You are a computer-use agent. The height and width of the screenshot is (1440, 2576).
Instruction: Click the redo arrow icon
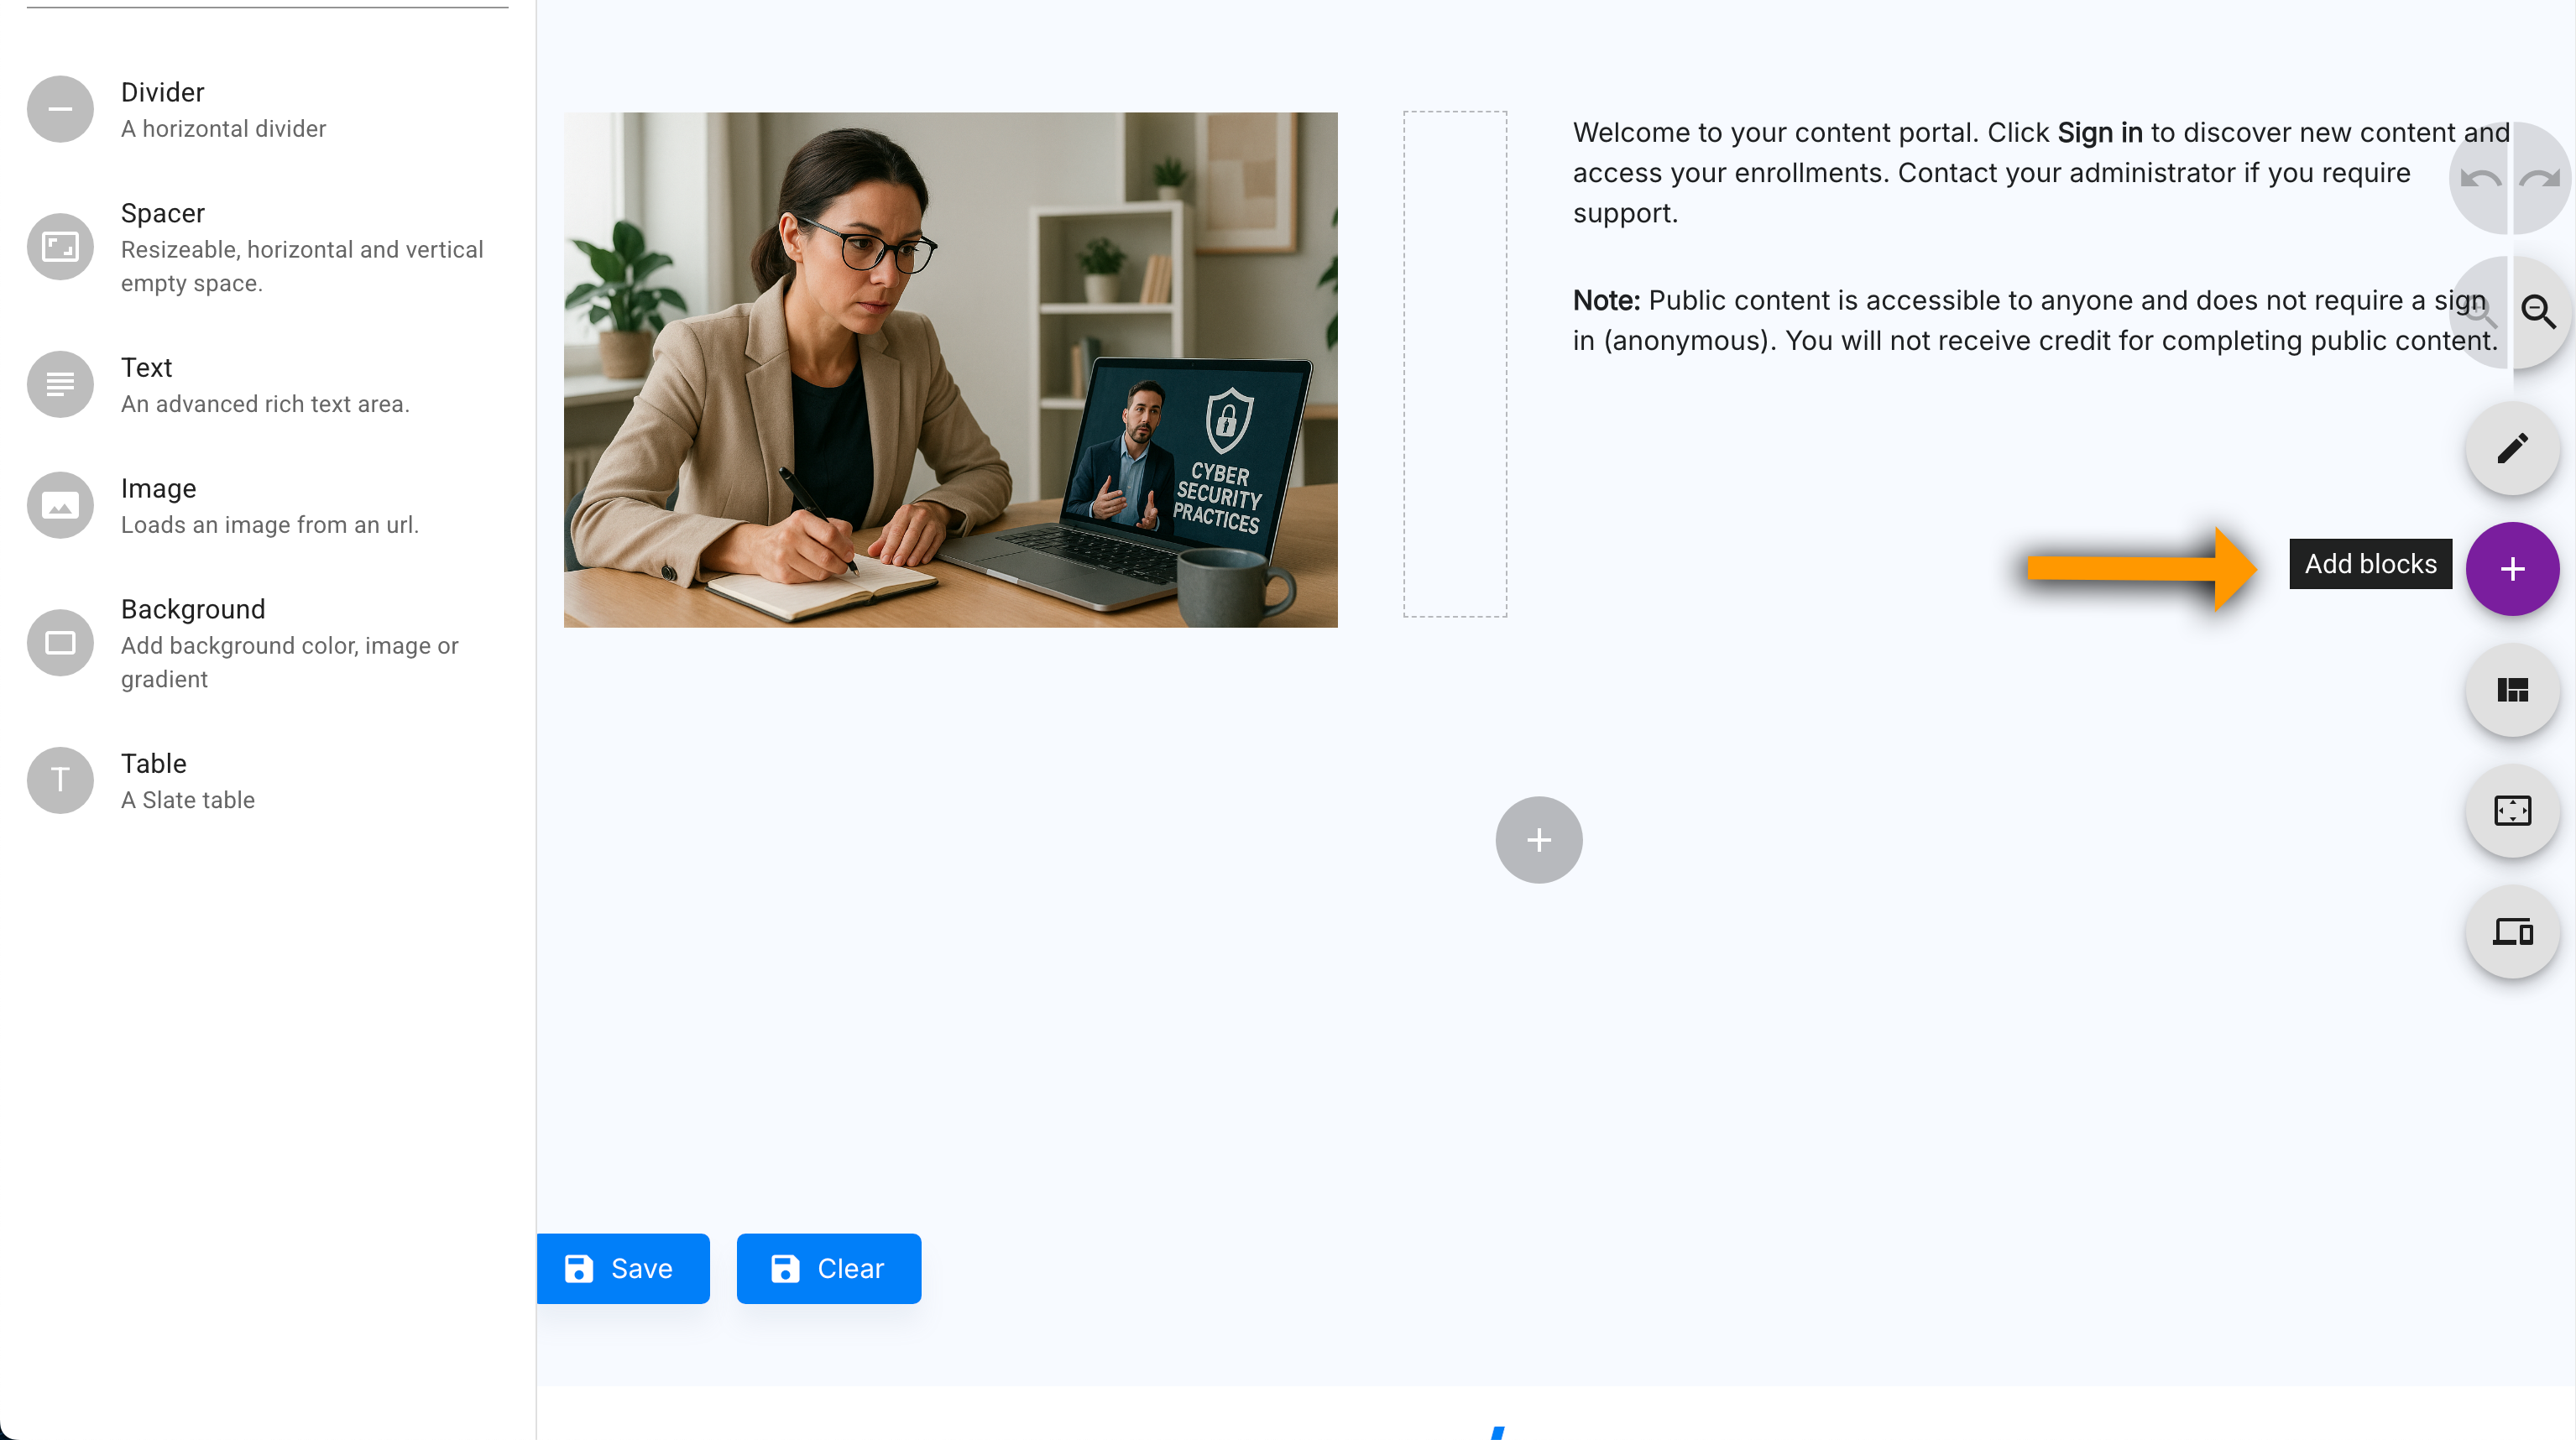pos(2540,179)
